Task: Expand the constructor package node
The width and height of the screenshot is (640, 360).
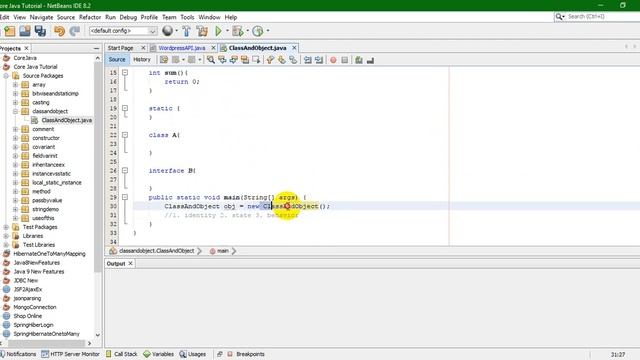Action: tap(16, 138)
